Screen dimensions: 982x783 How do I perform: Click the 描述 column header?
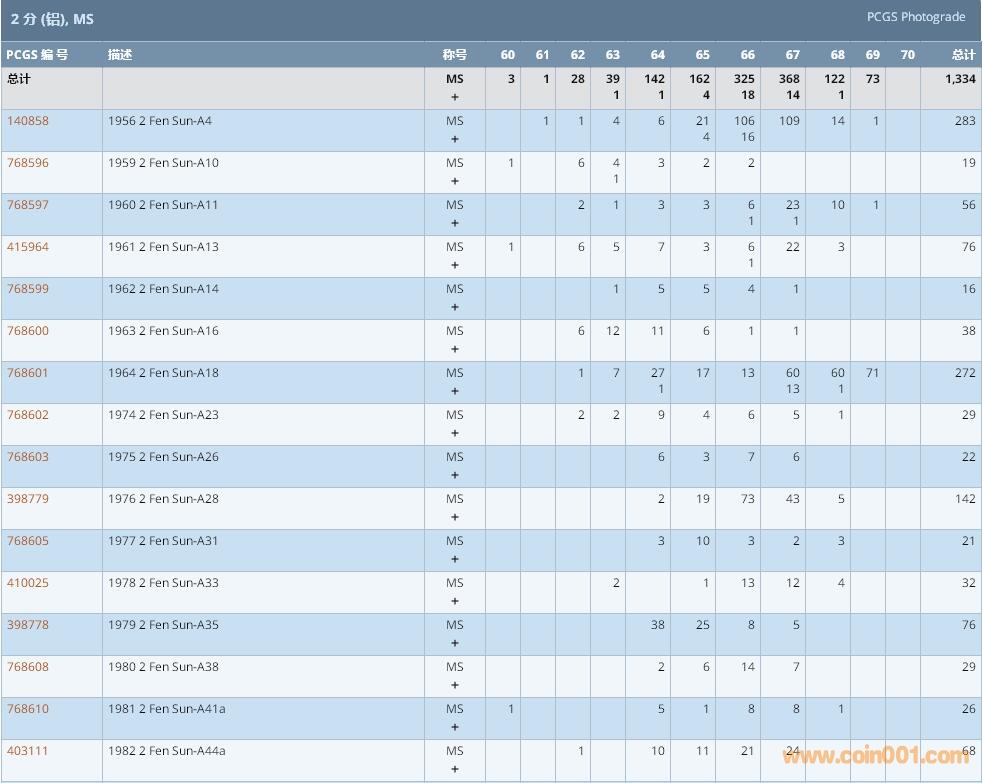120,55
